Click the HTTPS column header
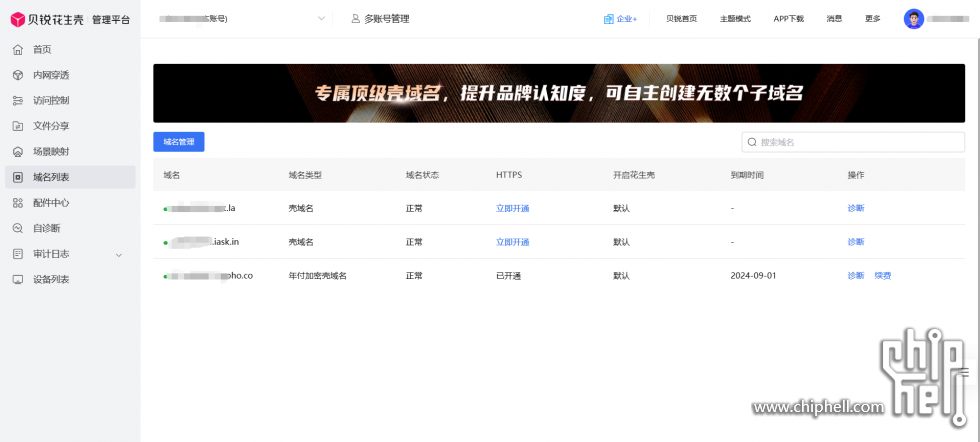This screenshot has width=980, height=442. pos(509,175)
